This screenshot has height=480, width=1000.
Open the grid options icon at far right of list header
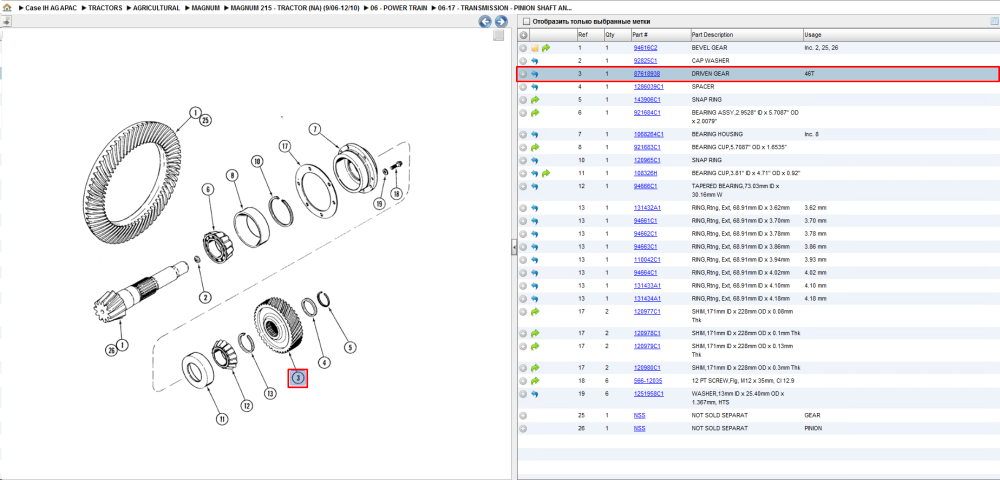993,22
